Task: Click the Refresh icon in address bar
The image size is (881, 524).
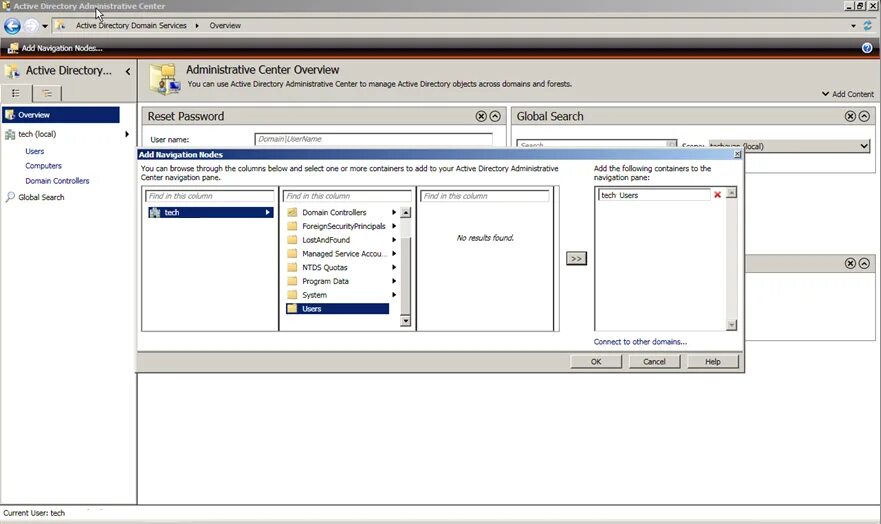Action: tap(868, 26)
